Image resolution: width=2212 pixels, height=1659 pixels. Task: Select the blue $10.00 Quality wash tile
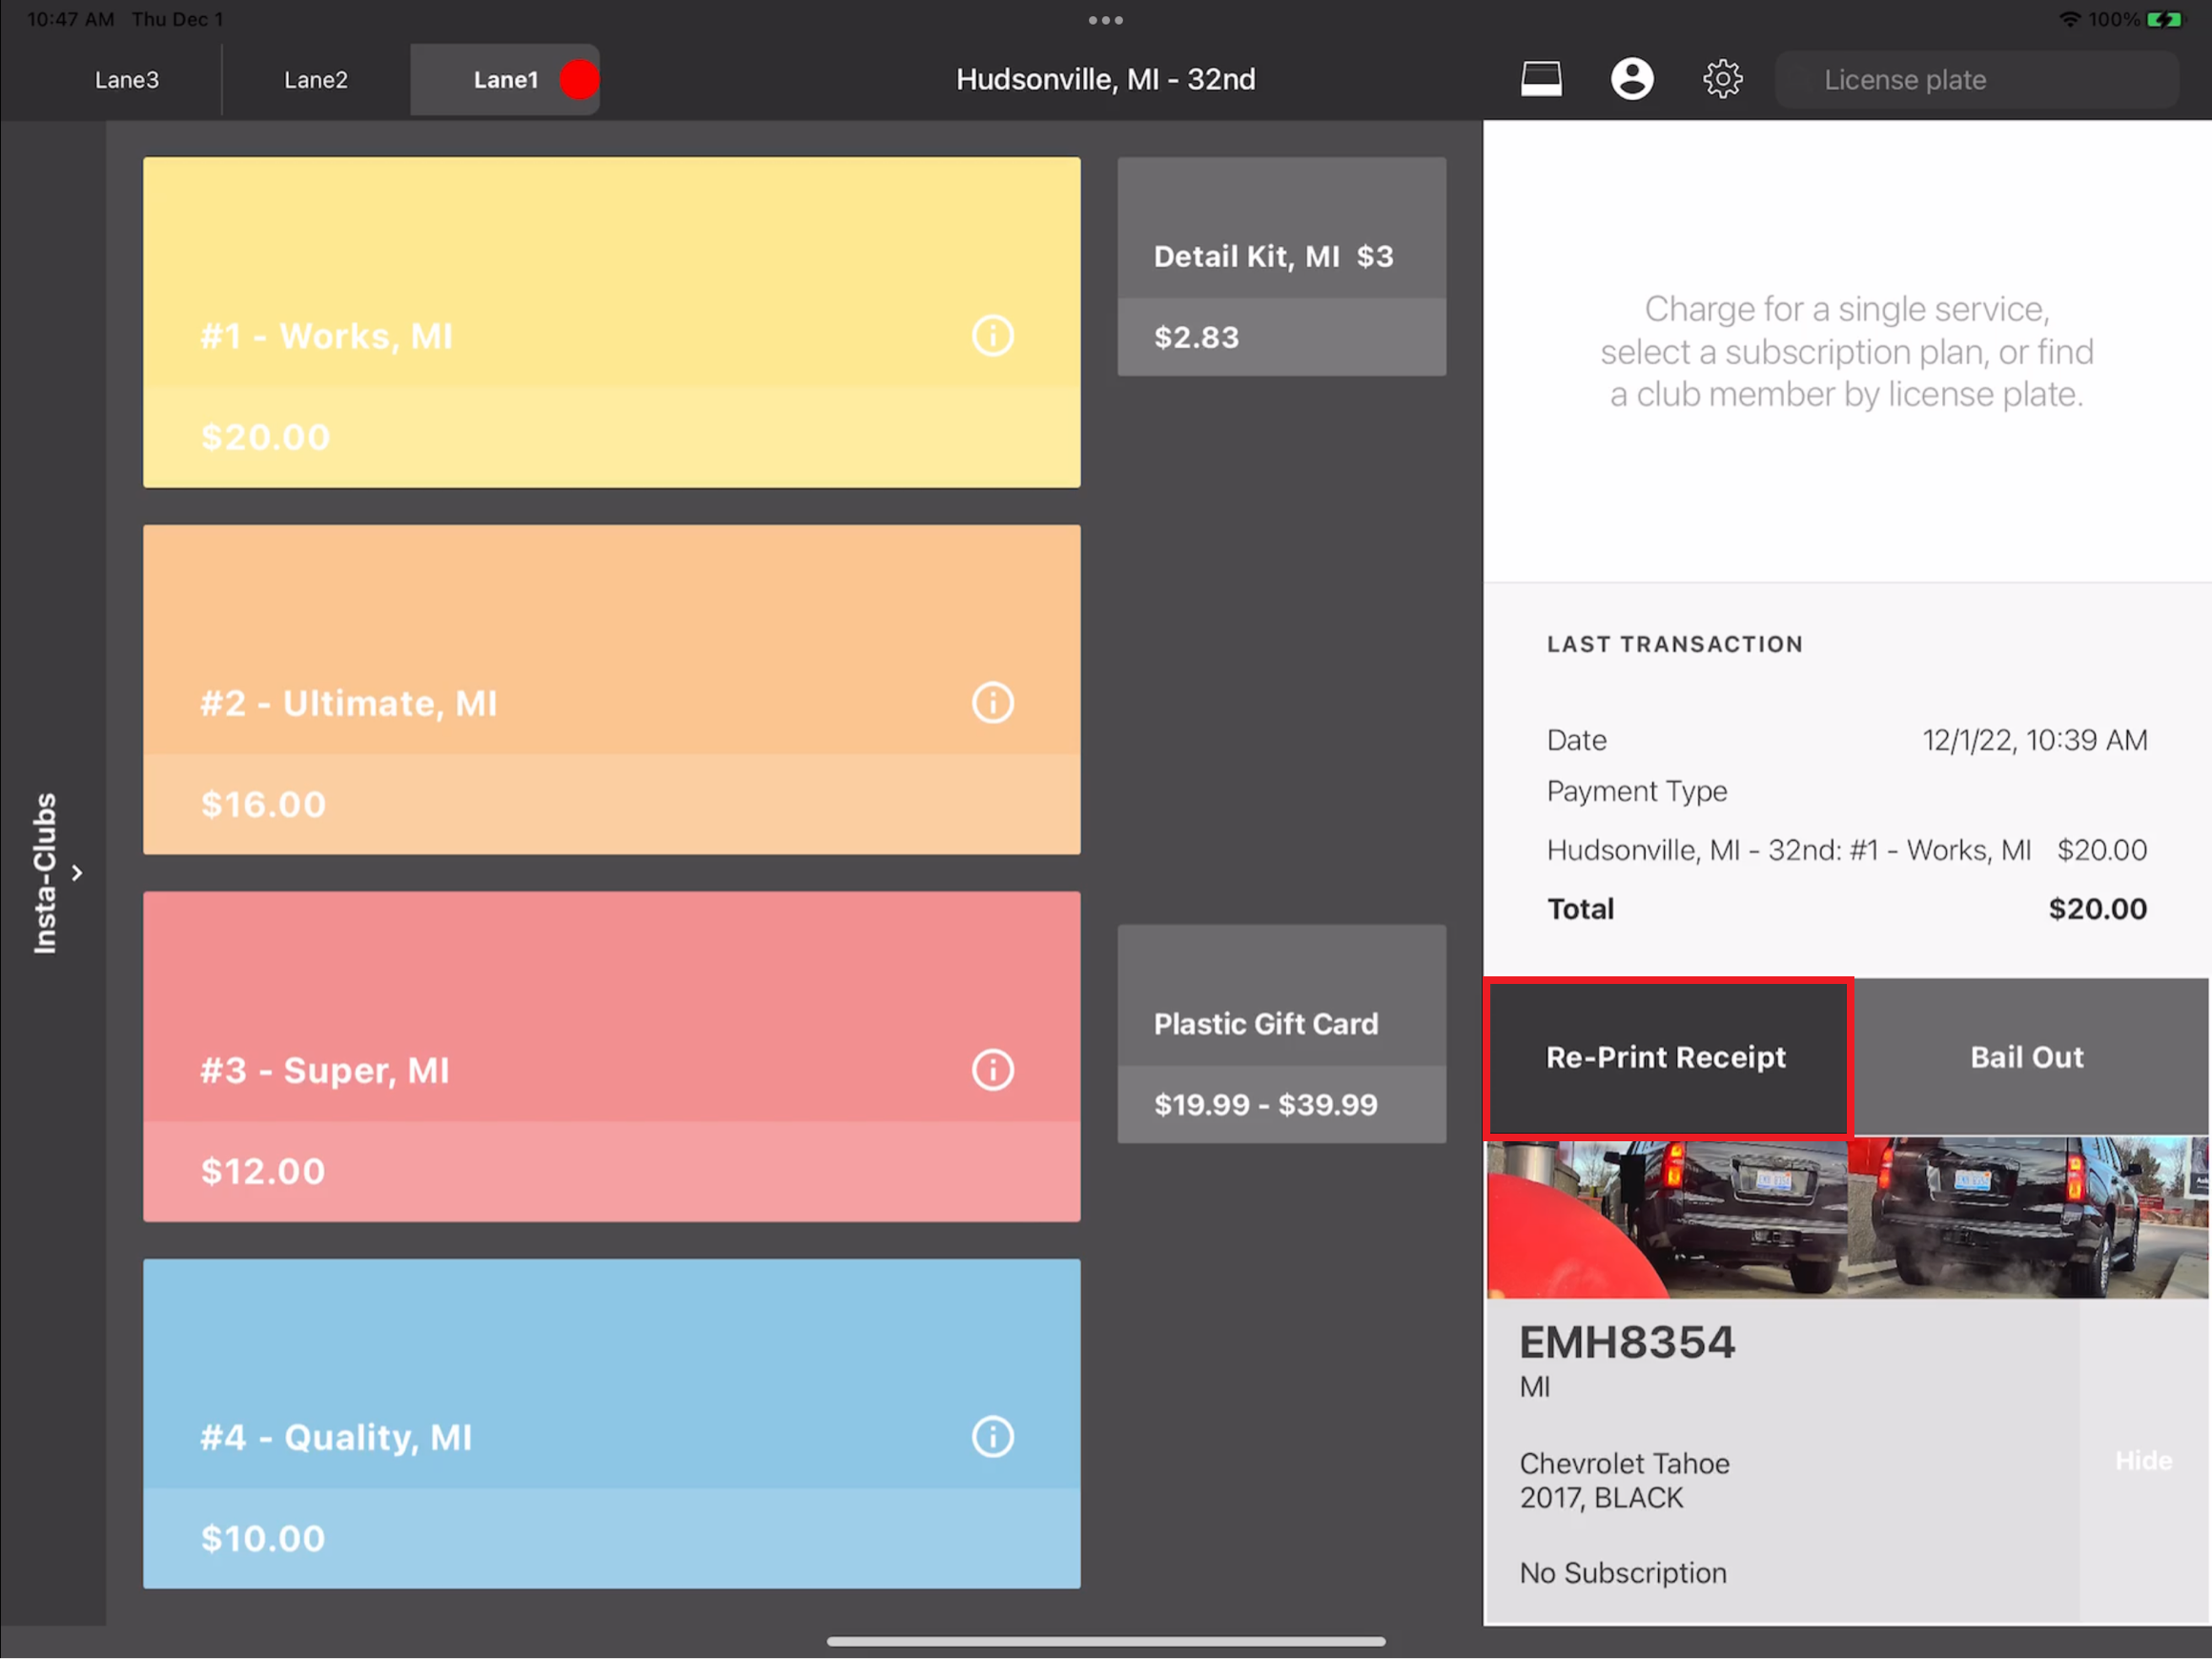(x=611, y=1423)
